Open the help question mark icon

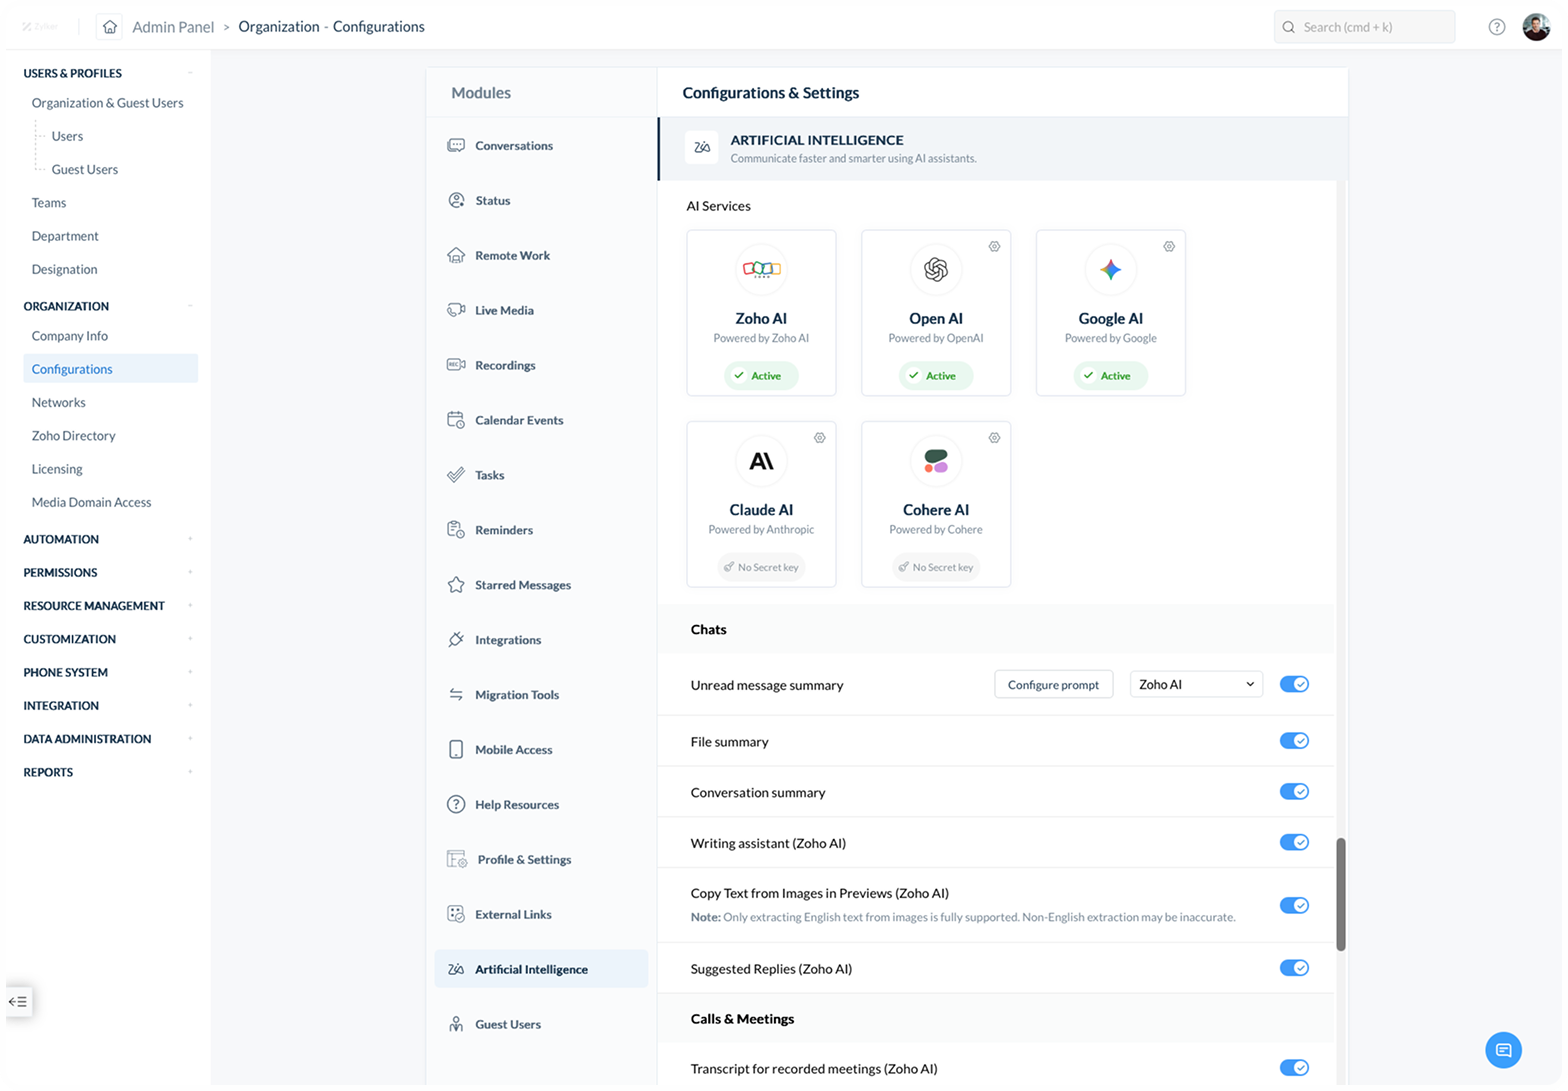1496,27
